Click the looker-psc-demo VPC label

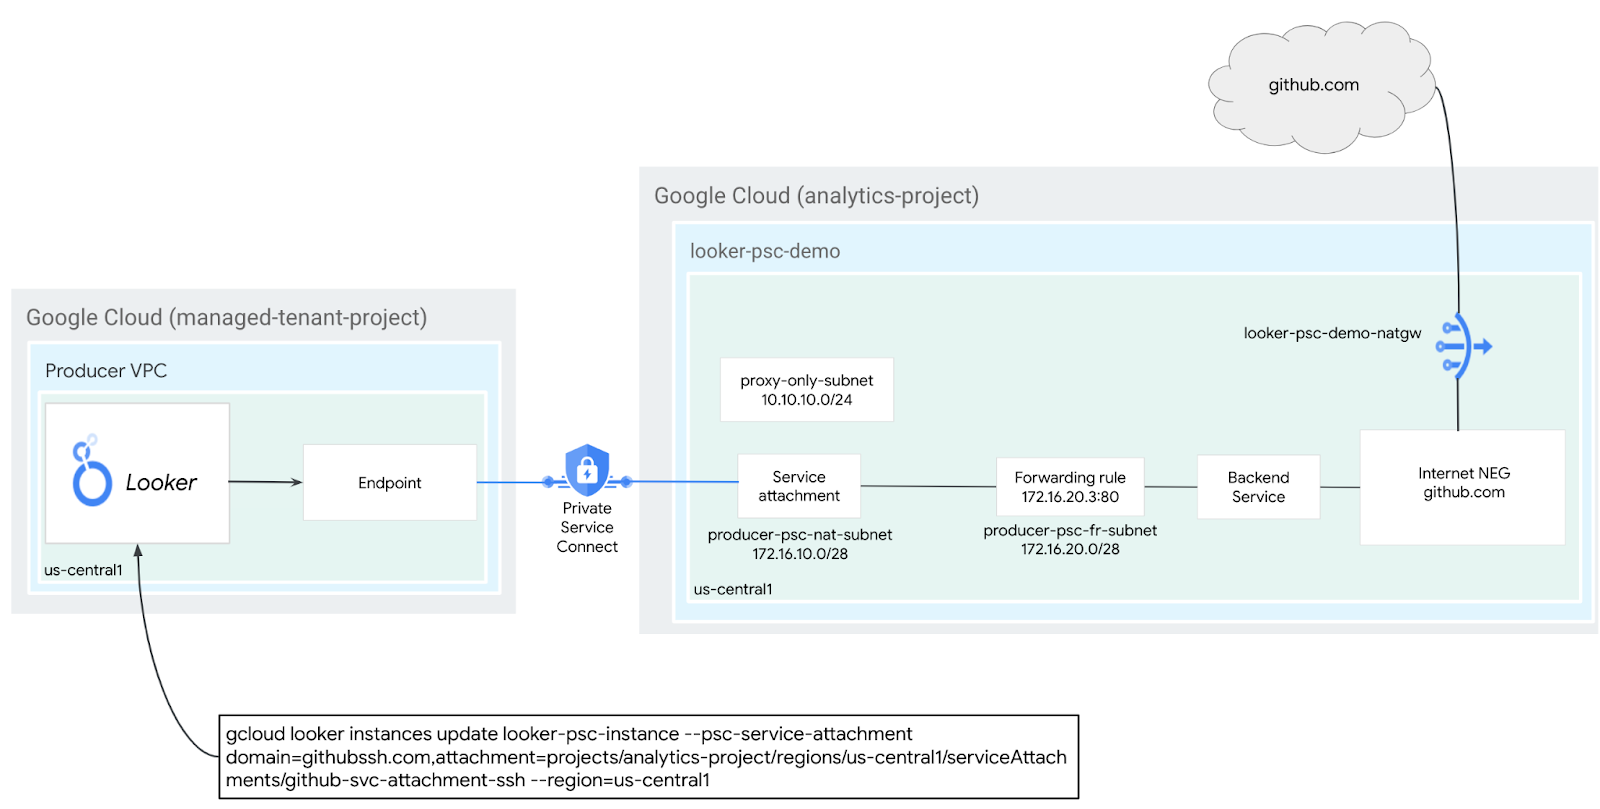pos(765,252)
